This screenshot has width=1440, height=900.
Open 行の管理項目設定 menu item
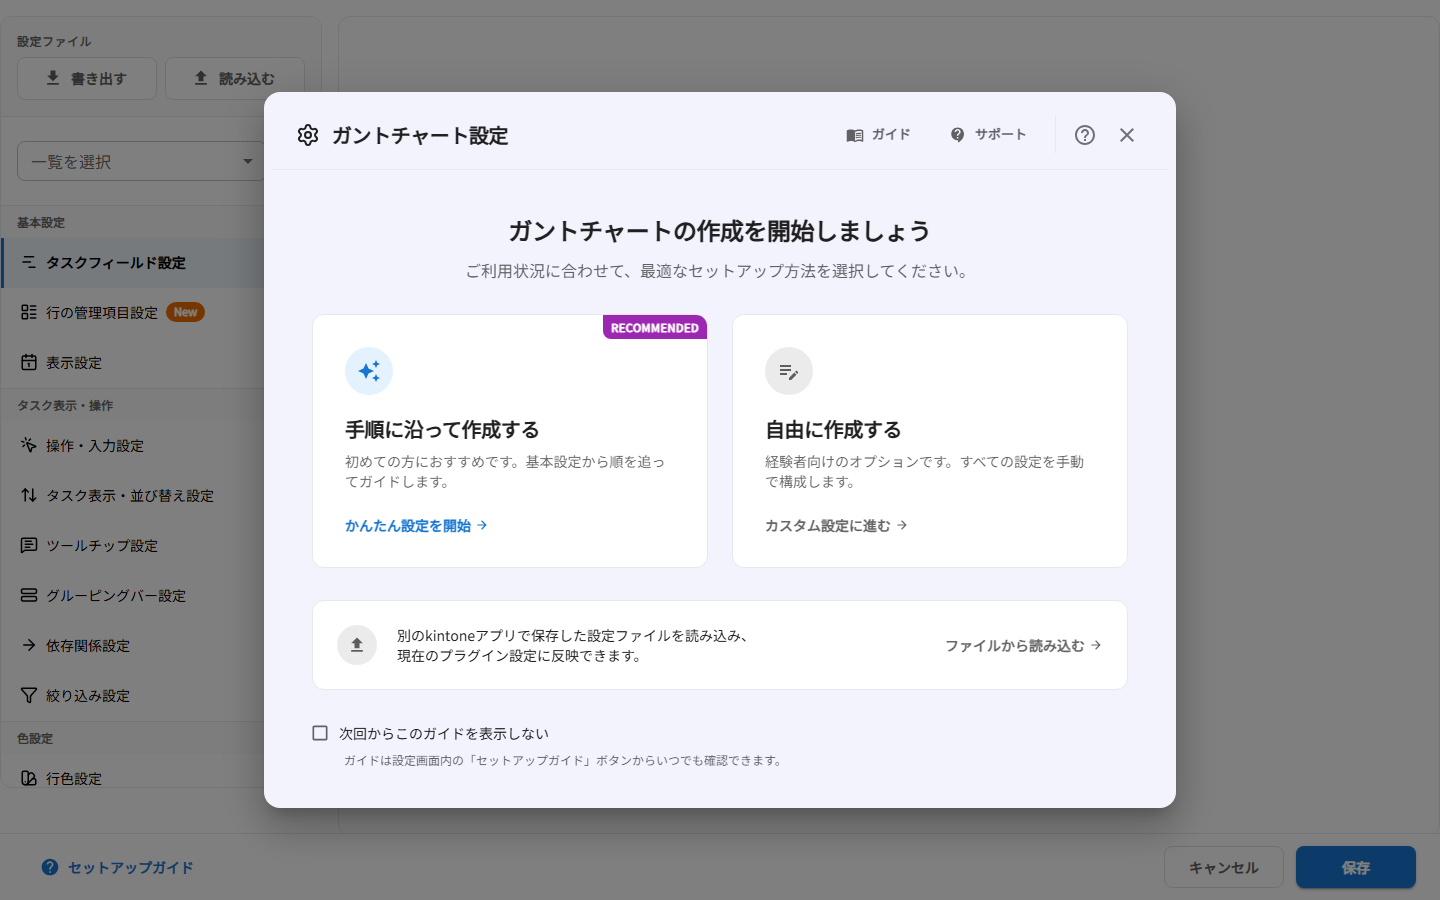point(133,313)
